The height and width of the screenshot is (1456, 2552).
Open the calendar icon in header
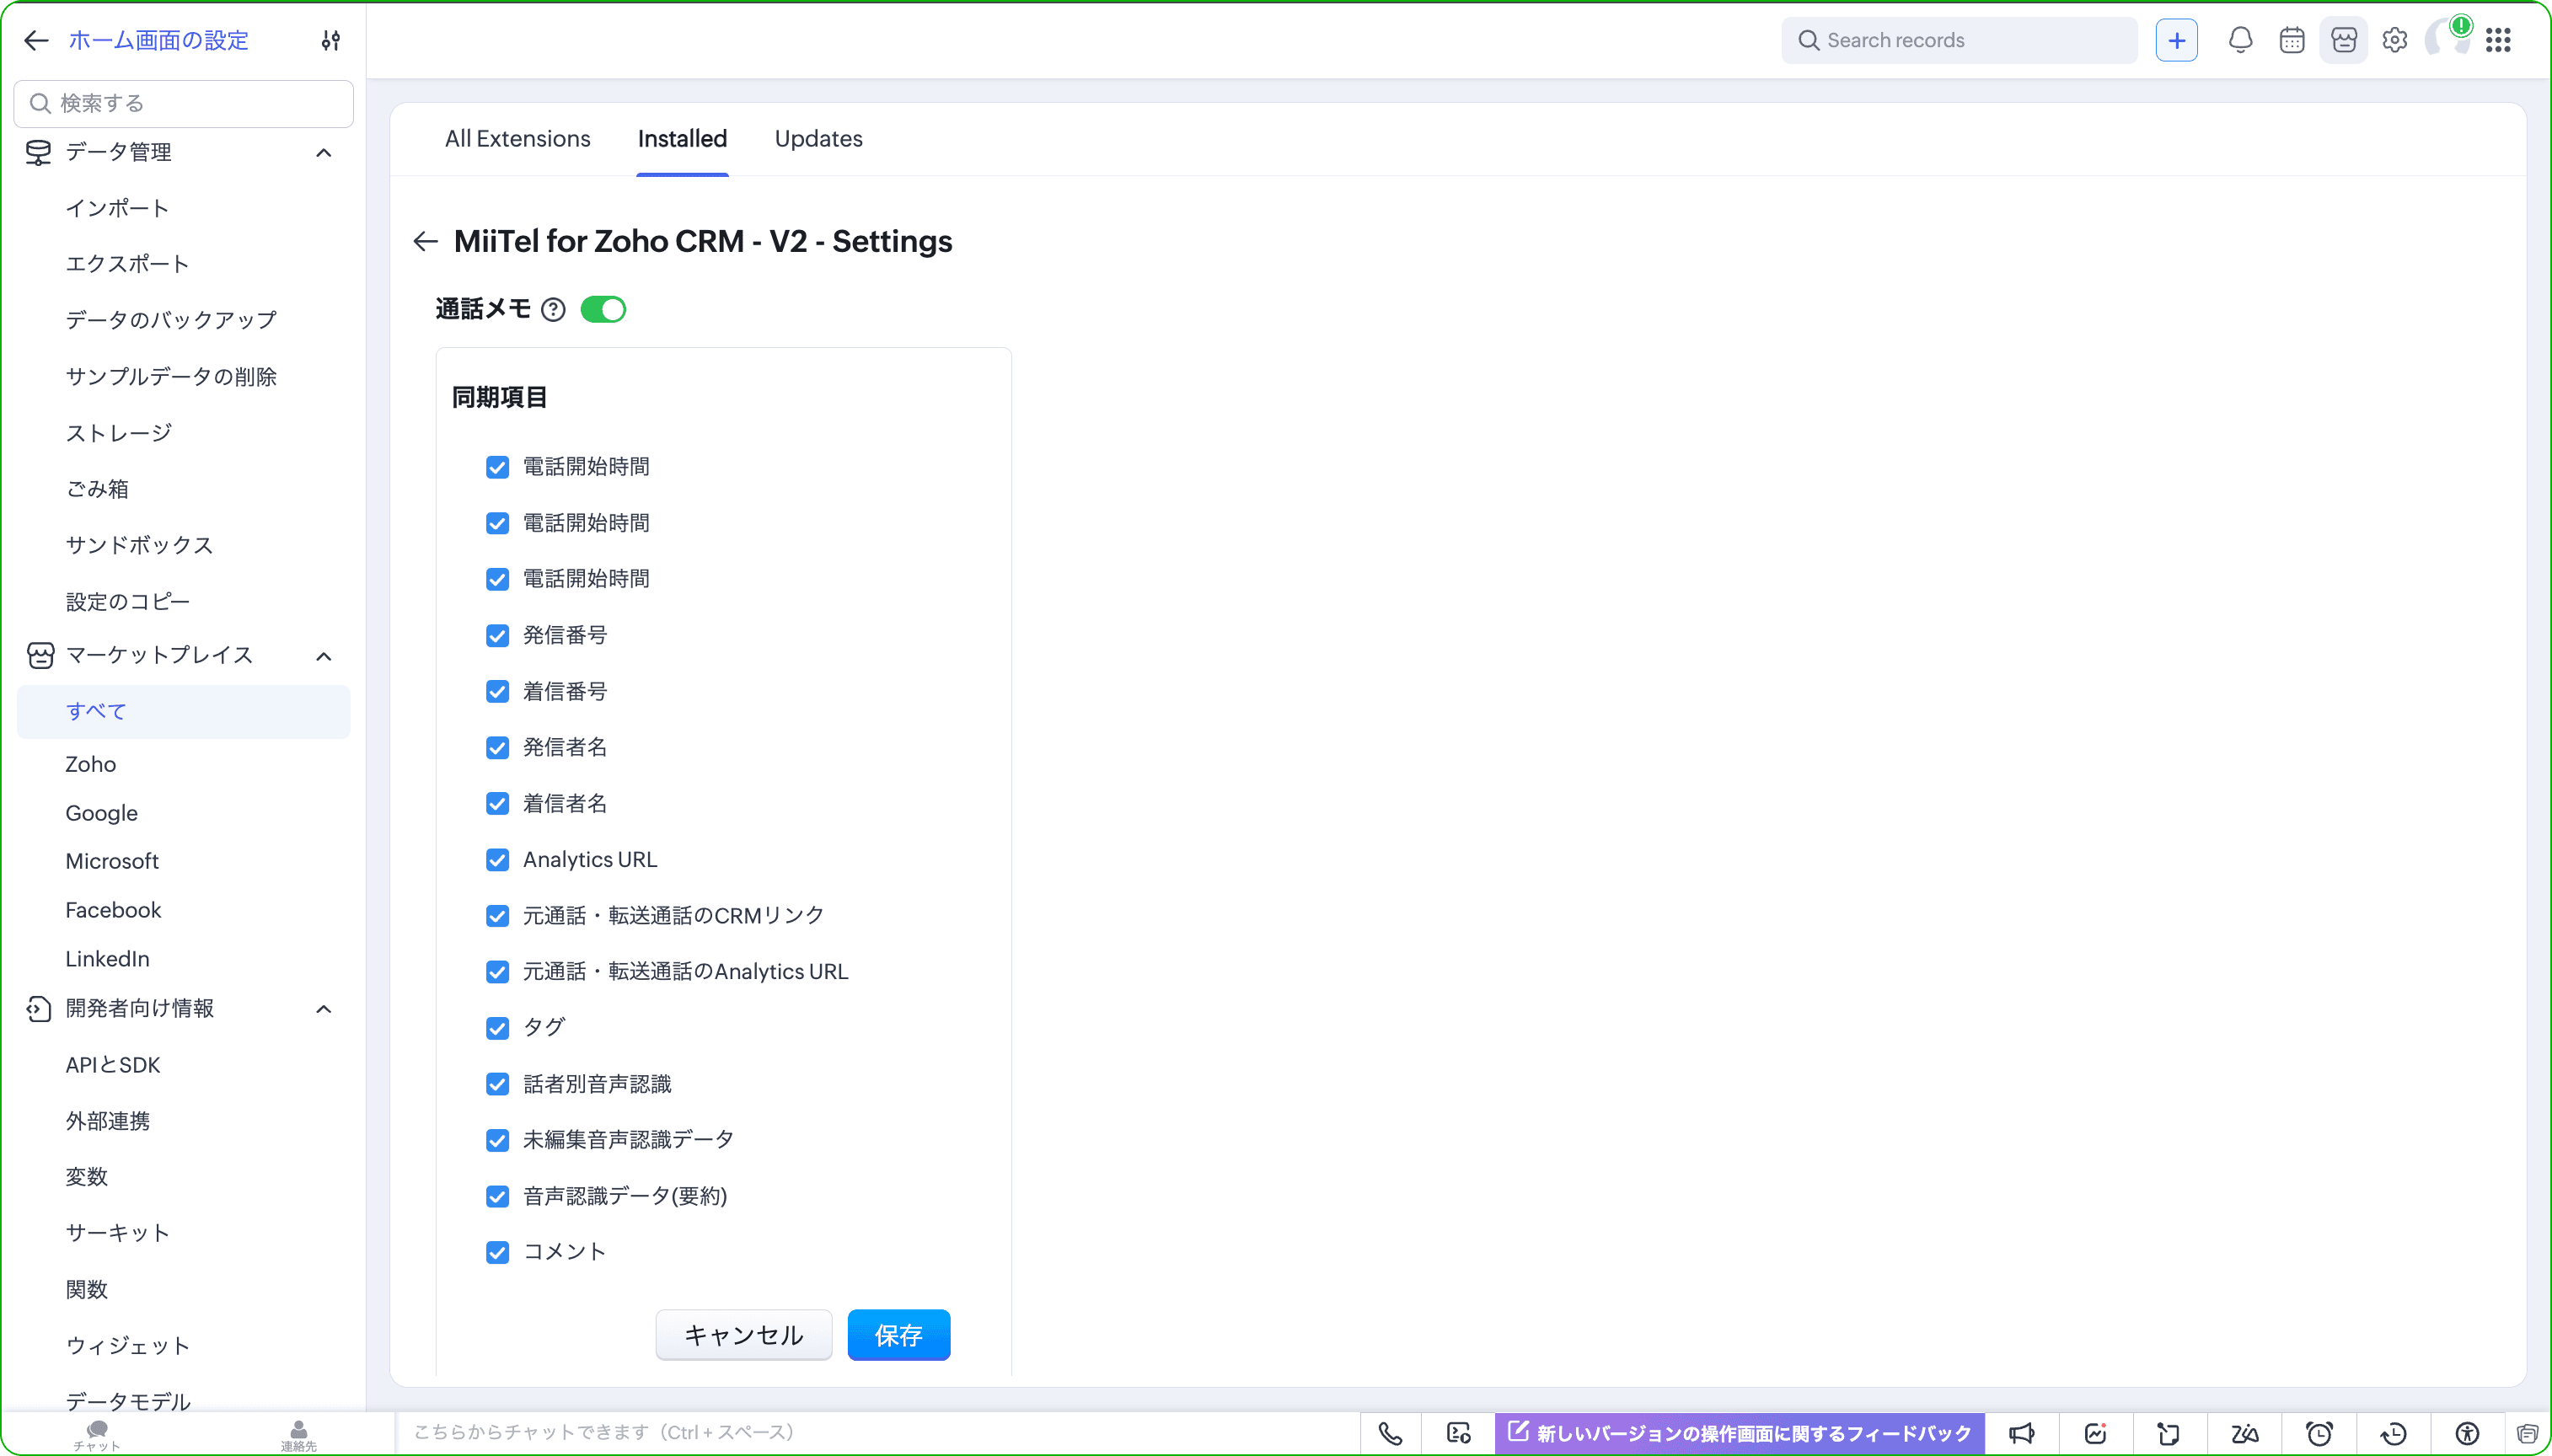pos(2292,40)
